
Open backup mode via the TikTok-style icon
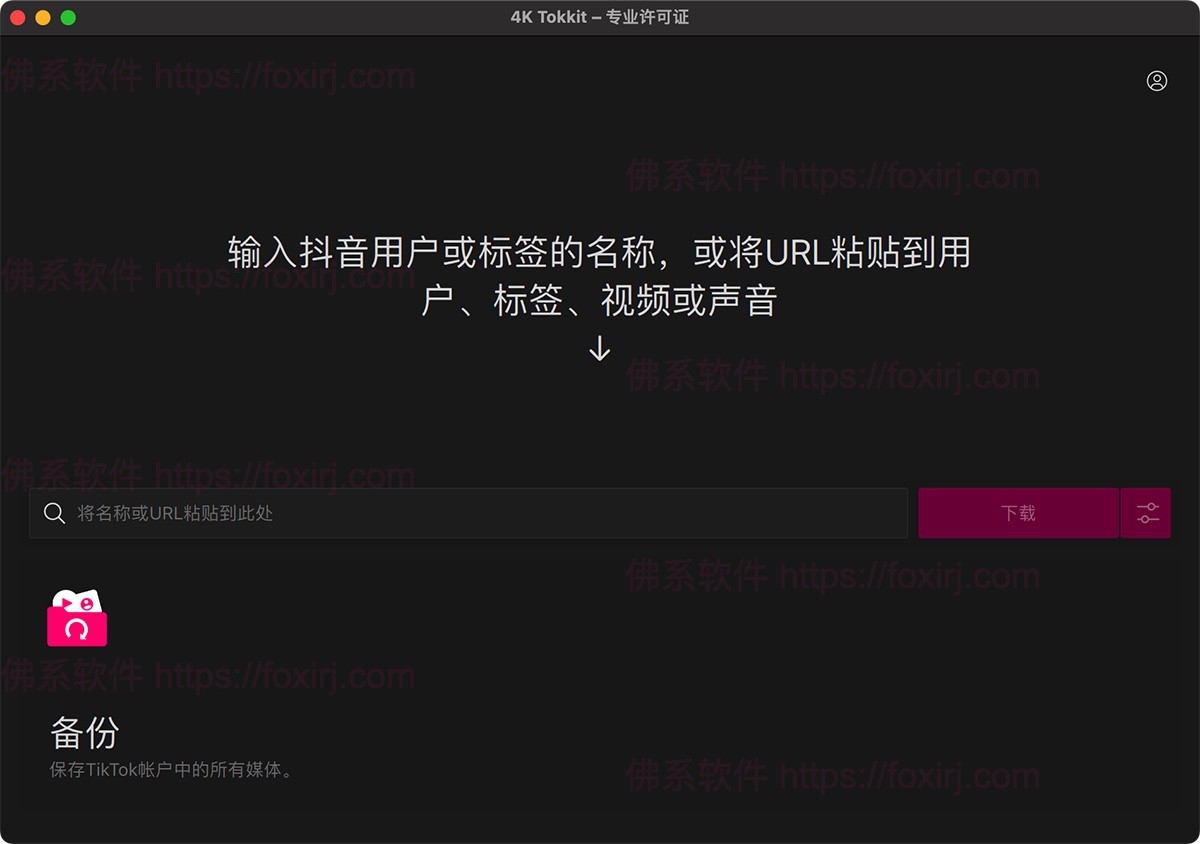point(77,618)
